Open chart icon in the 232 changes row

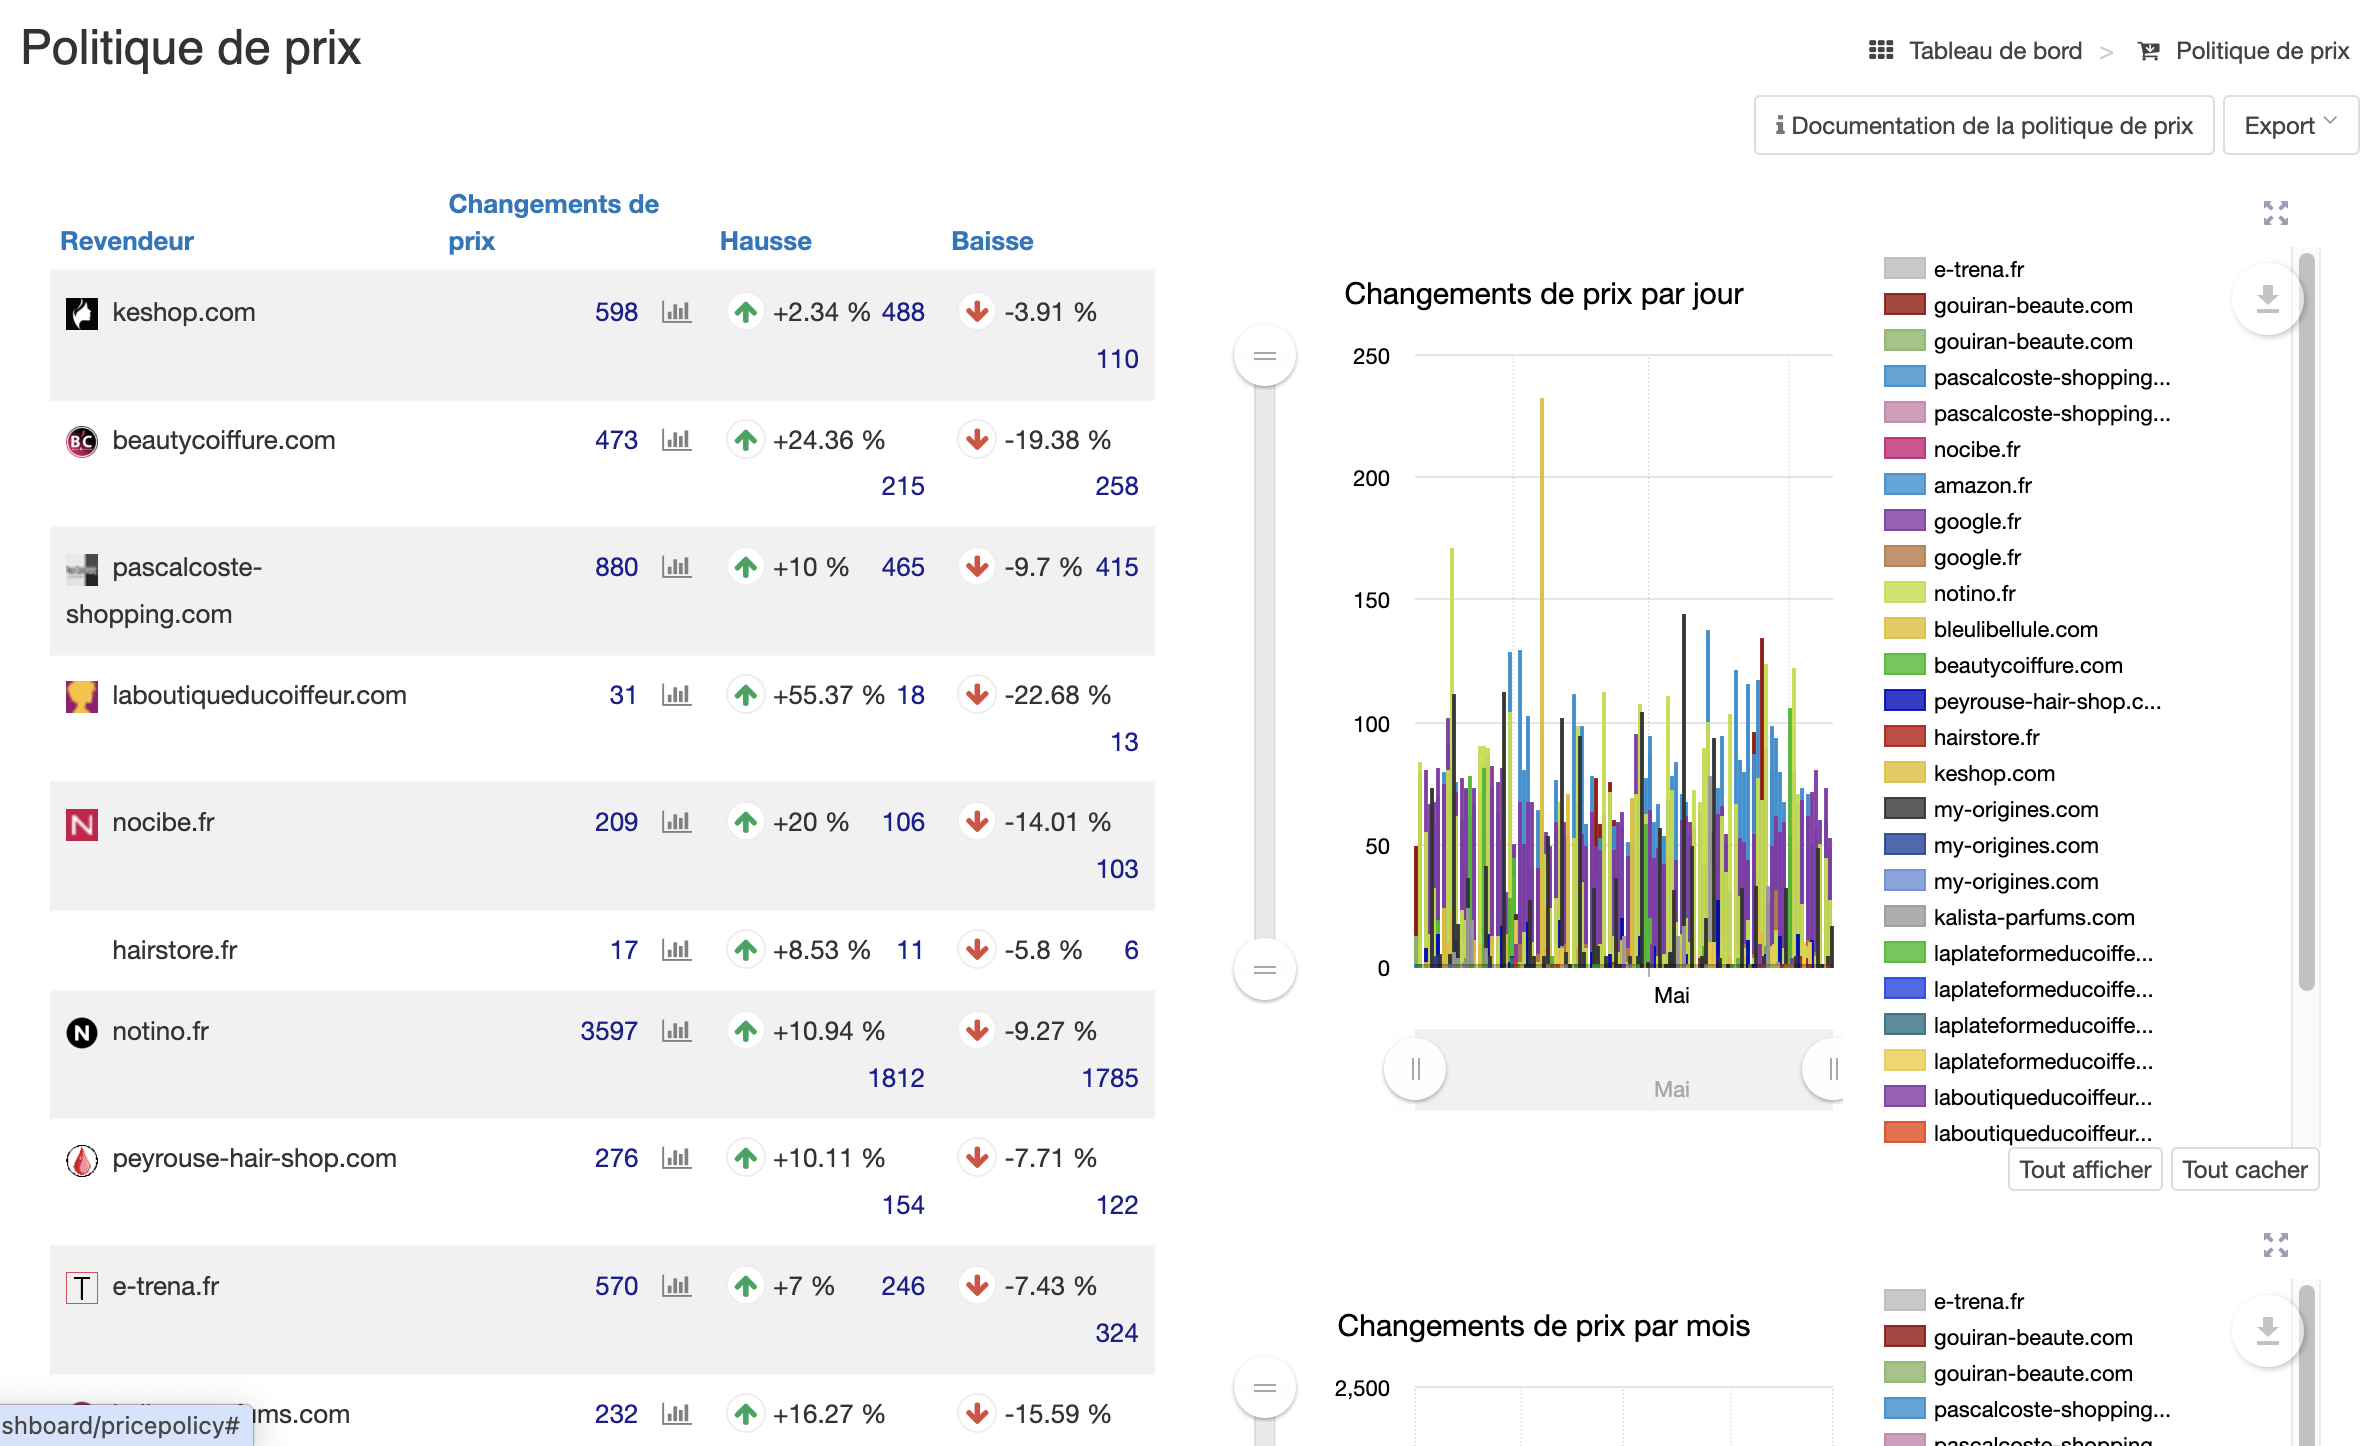pos(676,1414)
